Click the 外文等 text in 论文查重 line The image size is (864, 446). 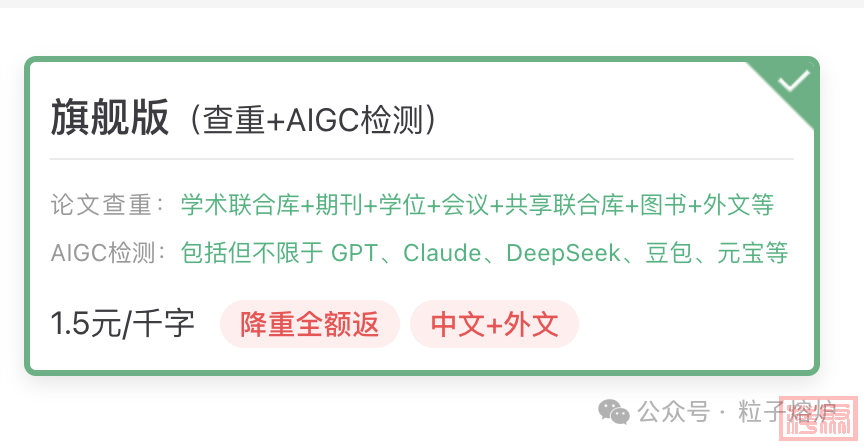point(738,205)
